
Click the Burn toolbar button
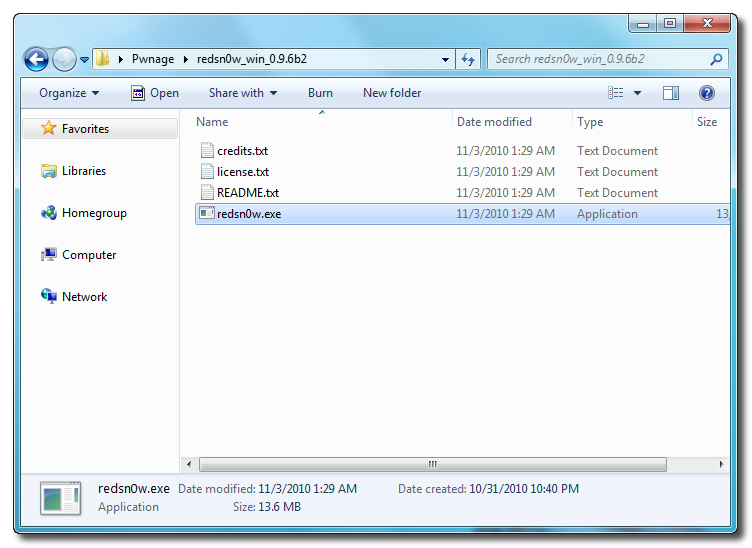320,93
